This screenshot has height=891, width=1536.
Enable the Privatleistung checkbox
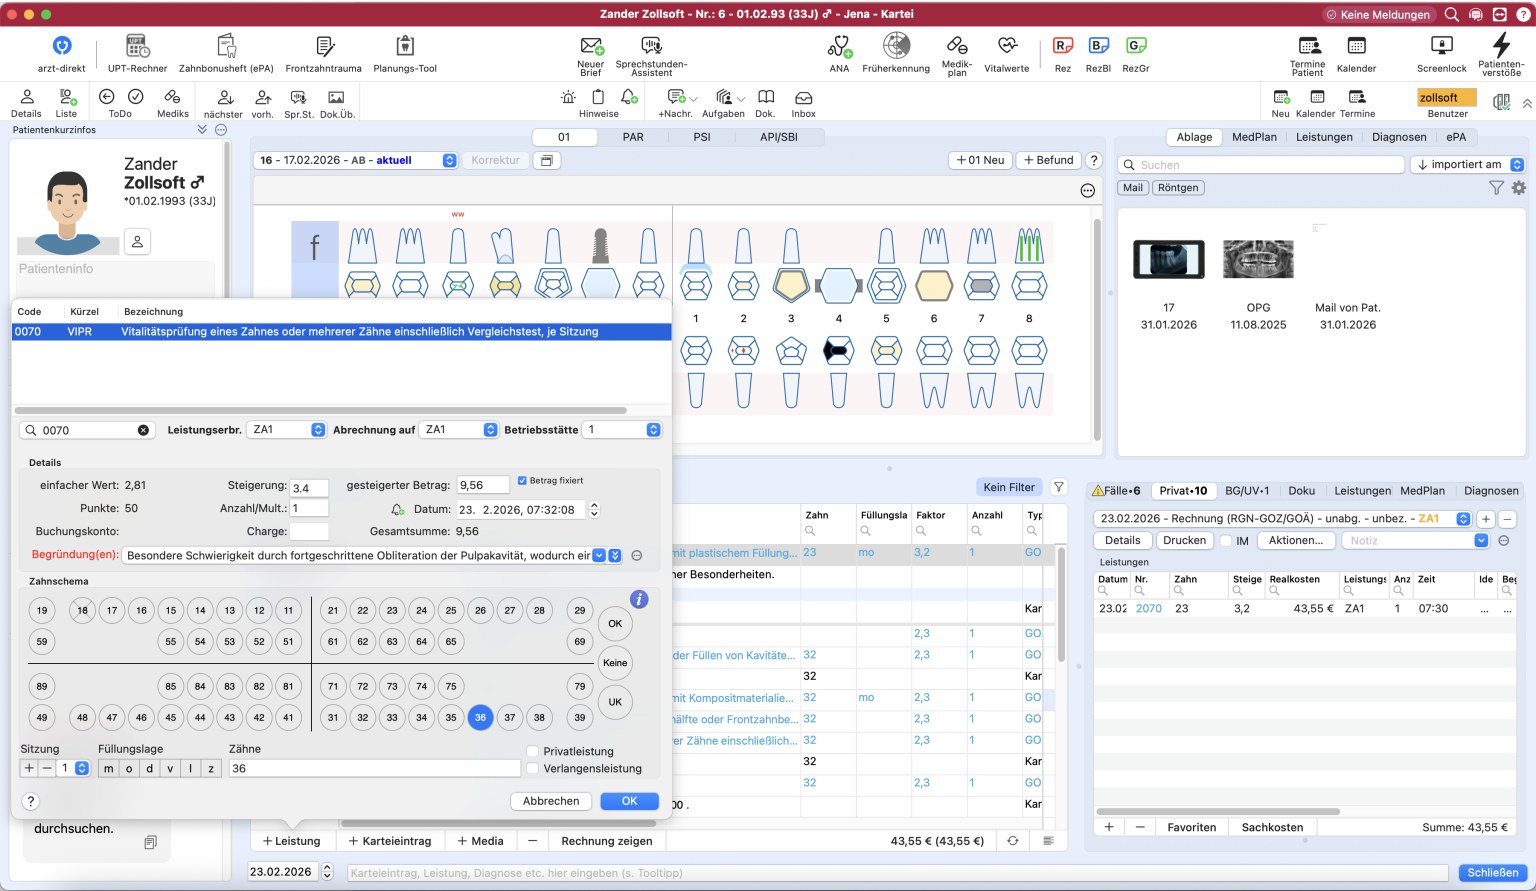532,751
